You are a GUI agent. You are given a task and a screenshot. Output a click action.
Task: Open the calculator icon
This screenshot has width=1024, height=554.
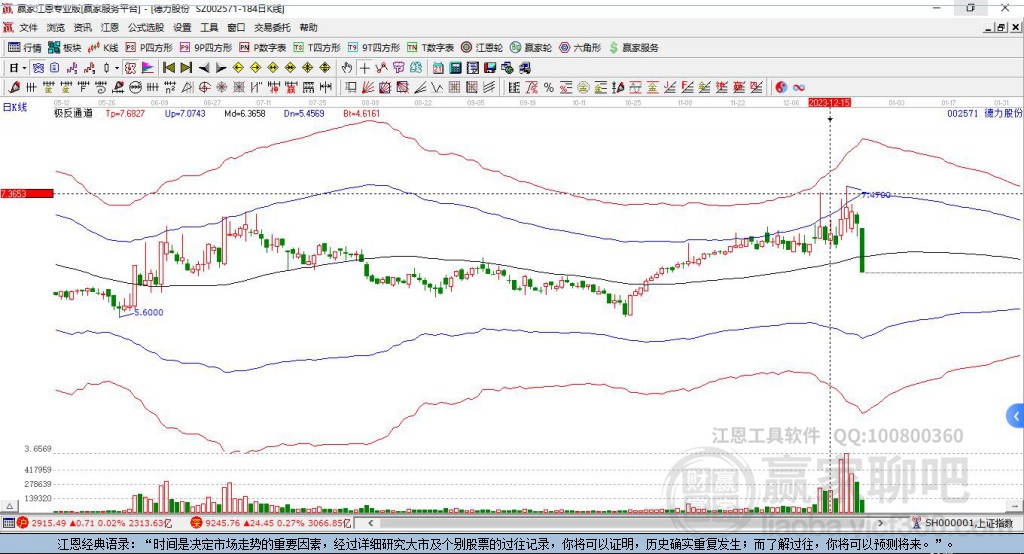(455, 68)
